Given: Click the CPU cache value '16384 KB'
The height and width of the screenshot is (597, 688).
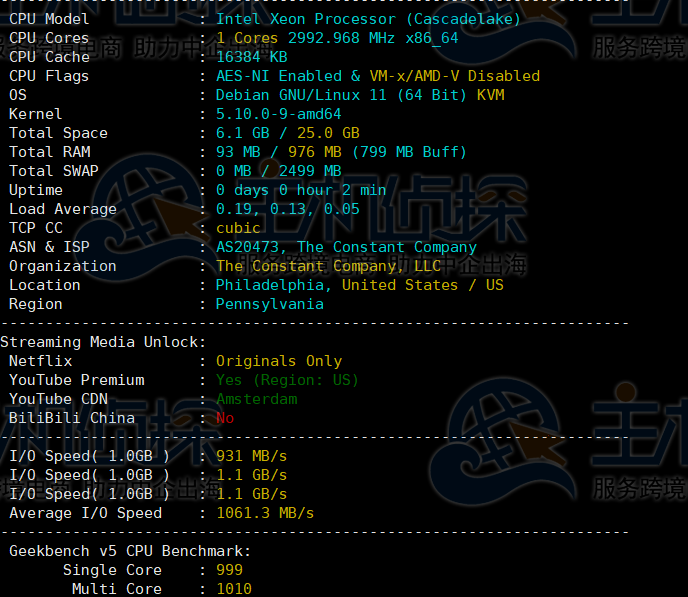Looking at the screenshot, I should [x=252, y=57].
